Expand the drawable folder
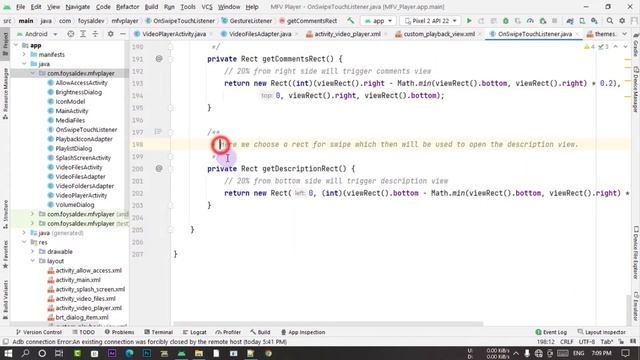This screenshot has width=640, height=360. point(32,252)
